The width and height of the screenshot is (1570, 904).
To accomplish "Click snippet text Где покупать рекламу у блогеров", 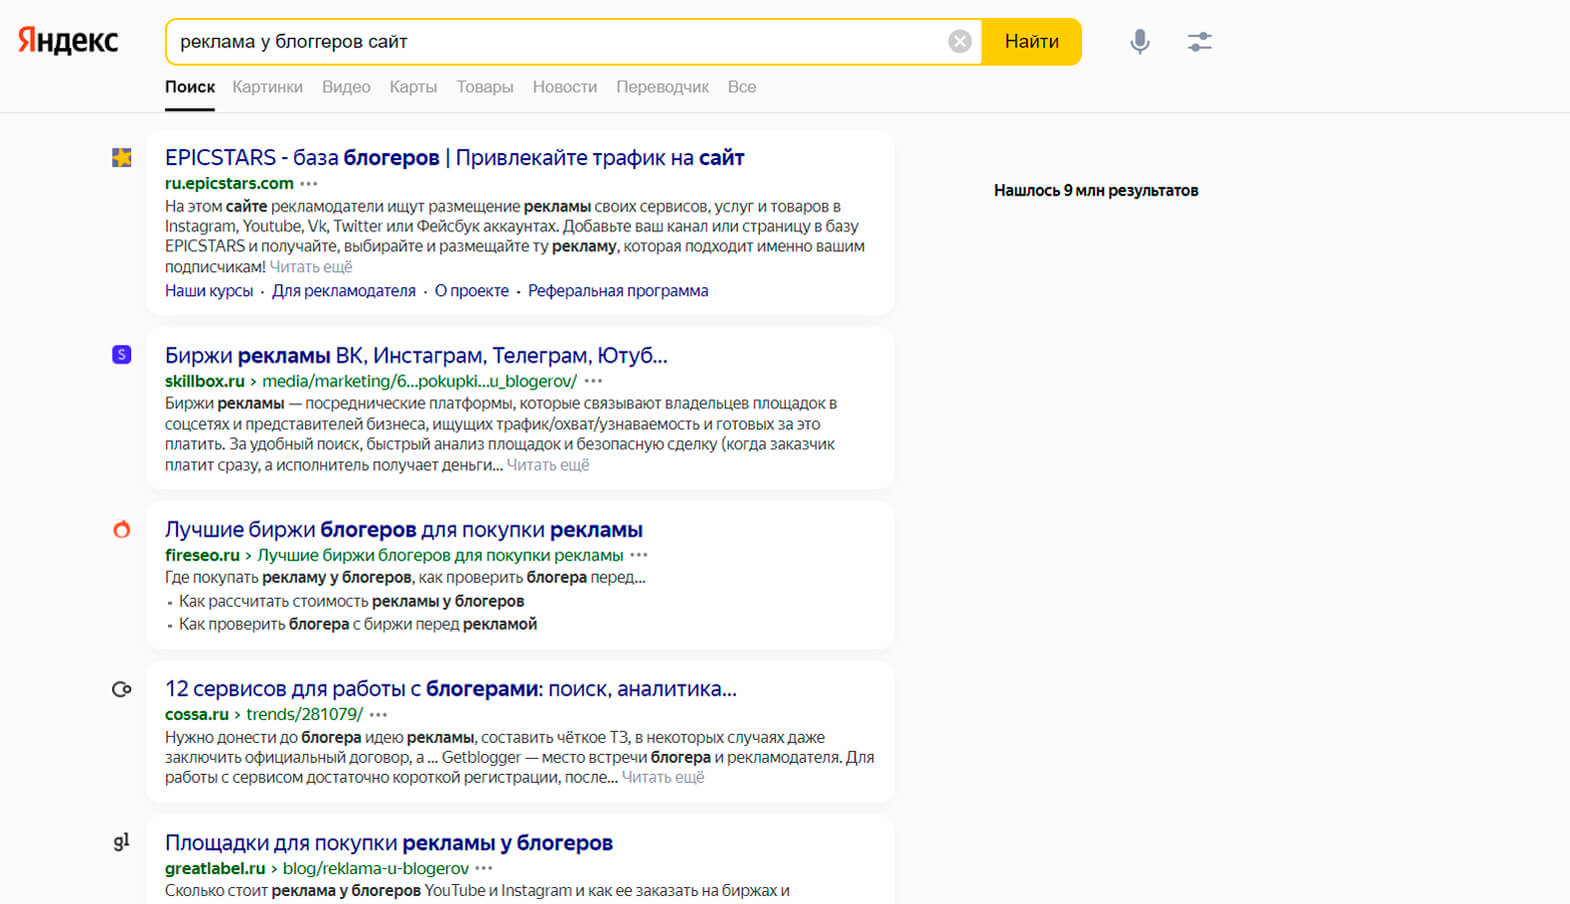I will [405, 577].
